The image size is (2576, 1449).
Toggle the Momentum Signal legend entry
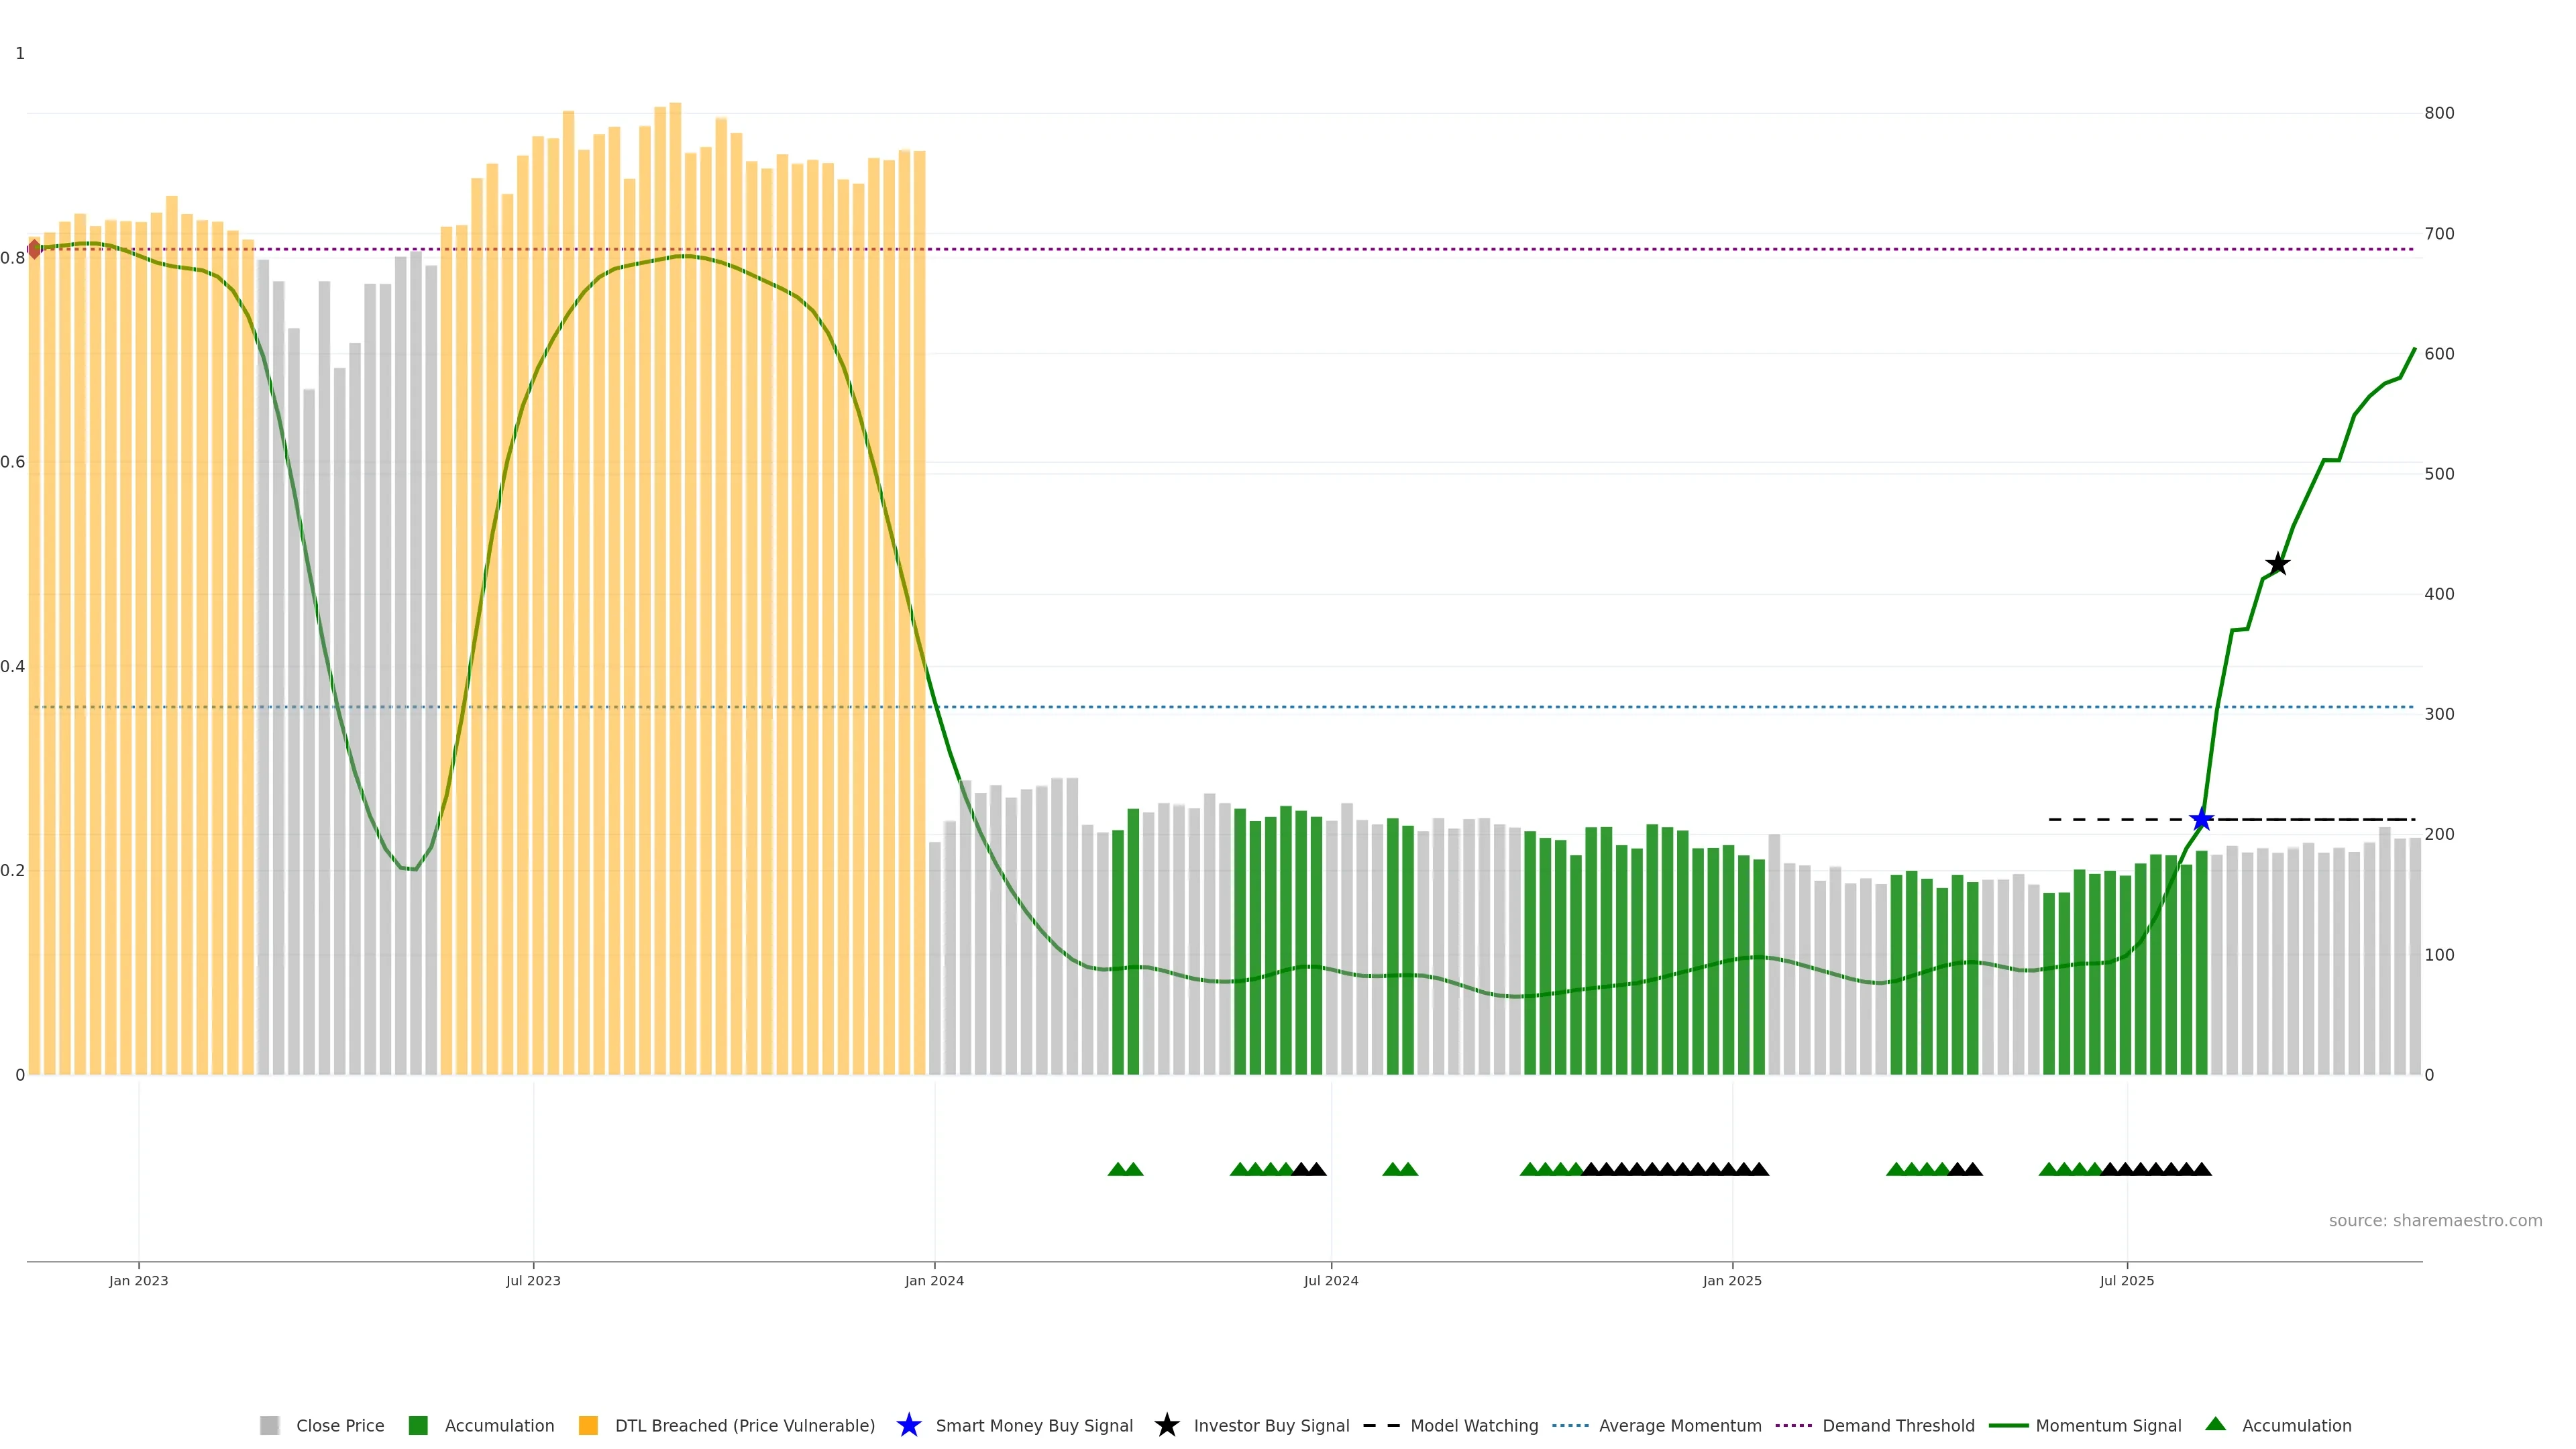click(x=2108, y=1425)
